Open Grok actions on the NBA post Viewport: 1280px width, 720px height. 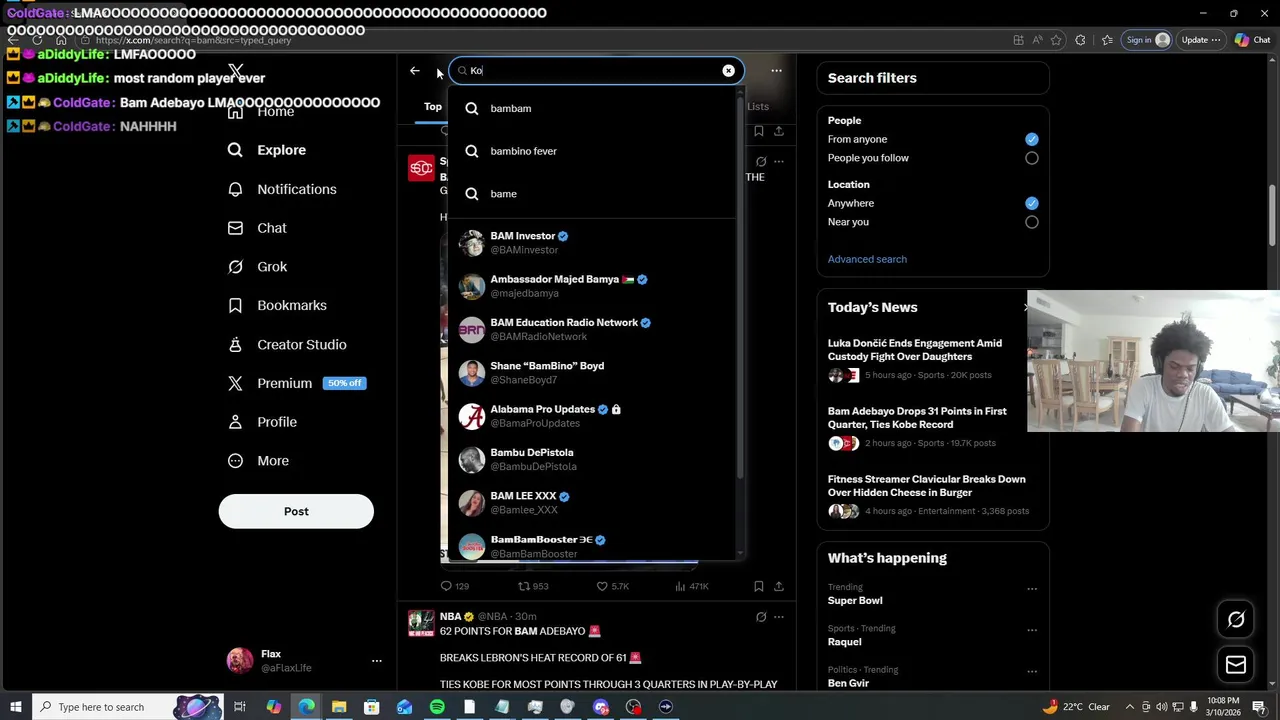pos(761,617)
